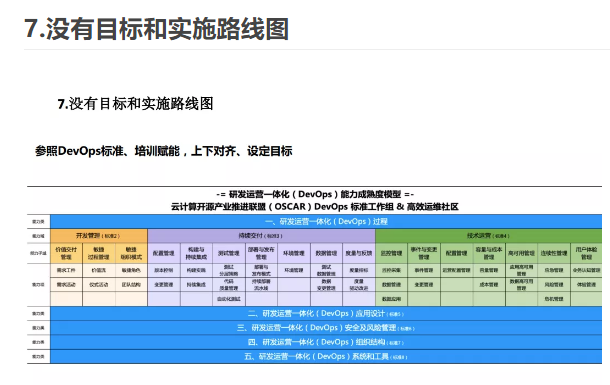Image resolution: width=610 pixels, height=385 pixels.
Task: Click the 价值交付管理 cell
Action: [x=66, y=253]
